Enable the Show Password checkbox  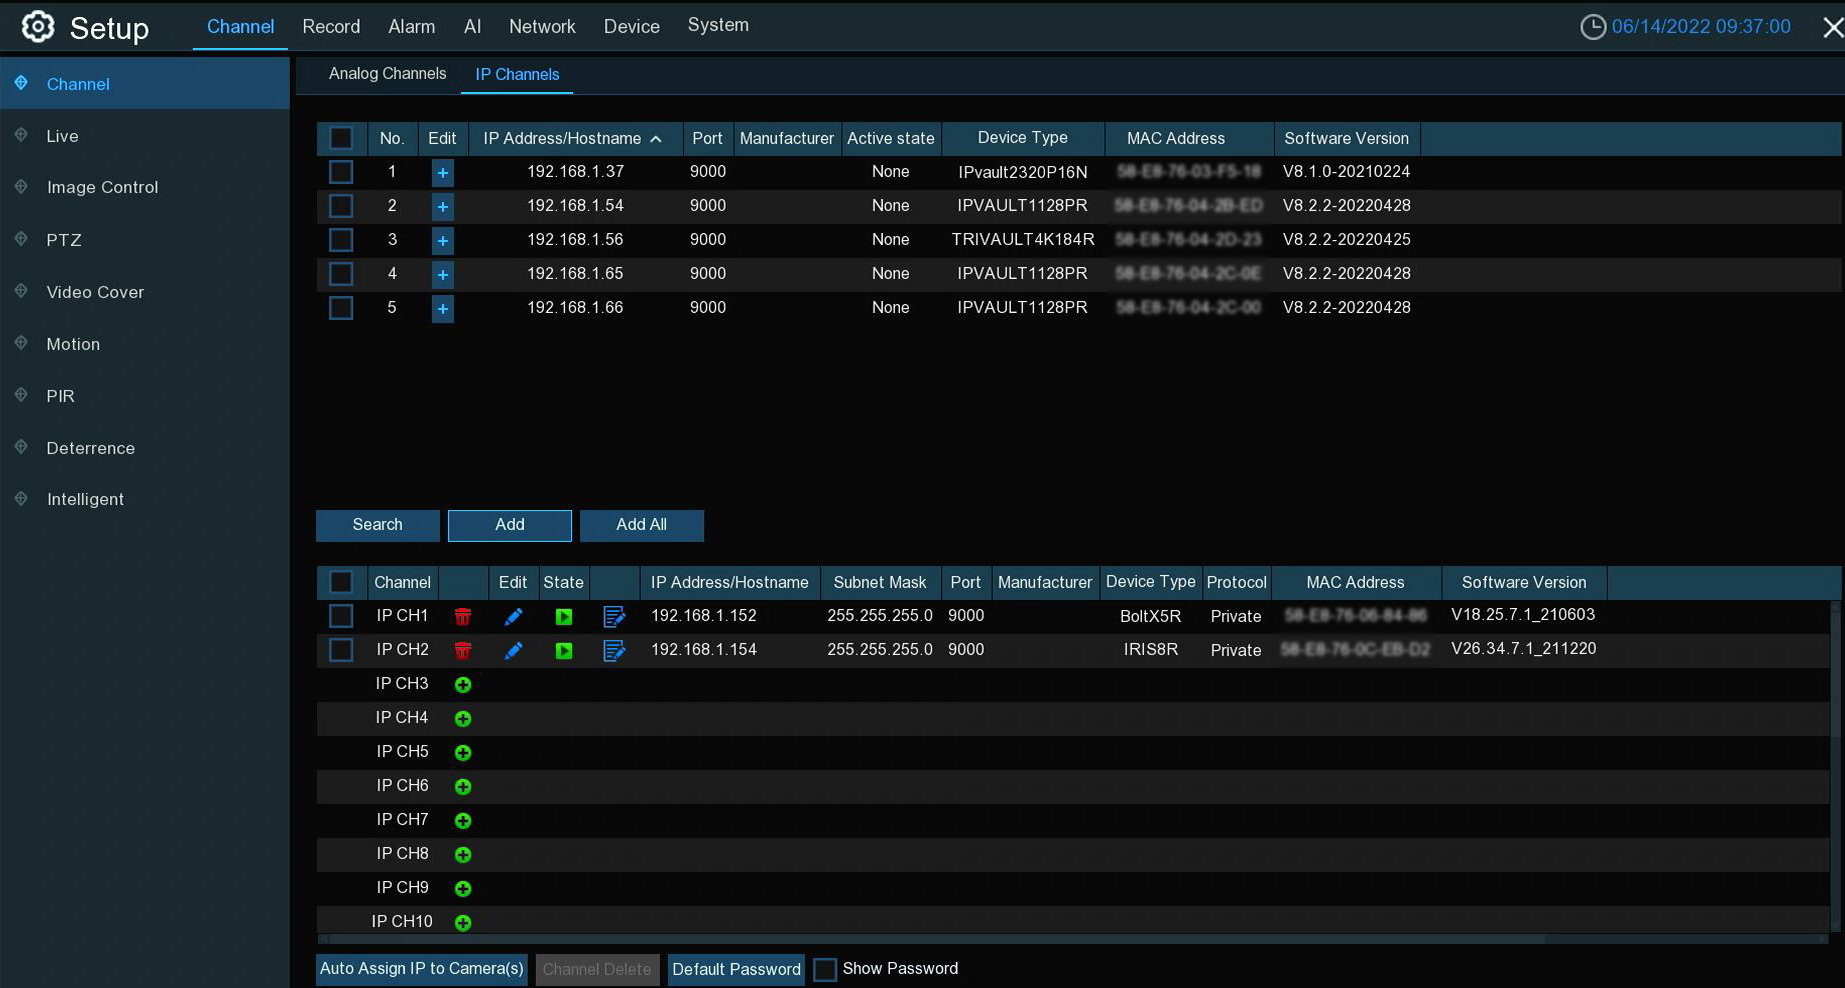(825, 969)
